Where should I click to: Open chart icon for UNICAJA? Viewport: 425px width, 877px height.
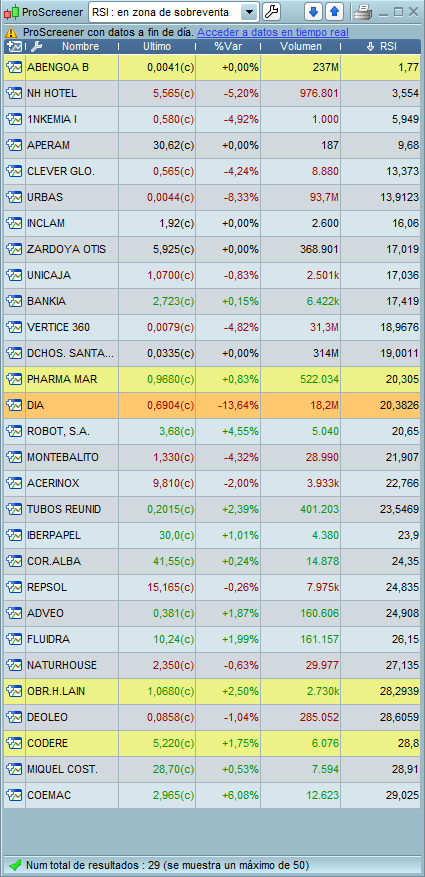point(14,276)
